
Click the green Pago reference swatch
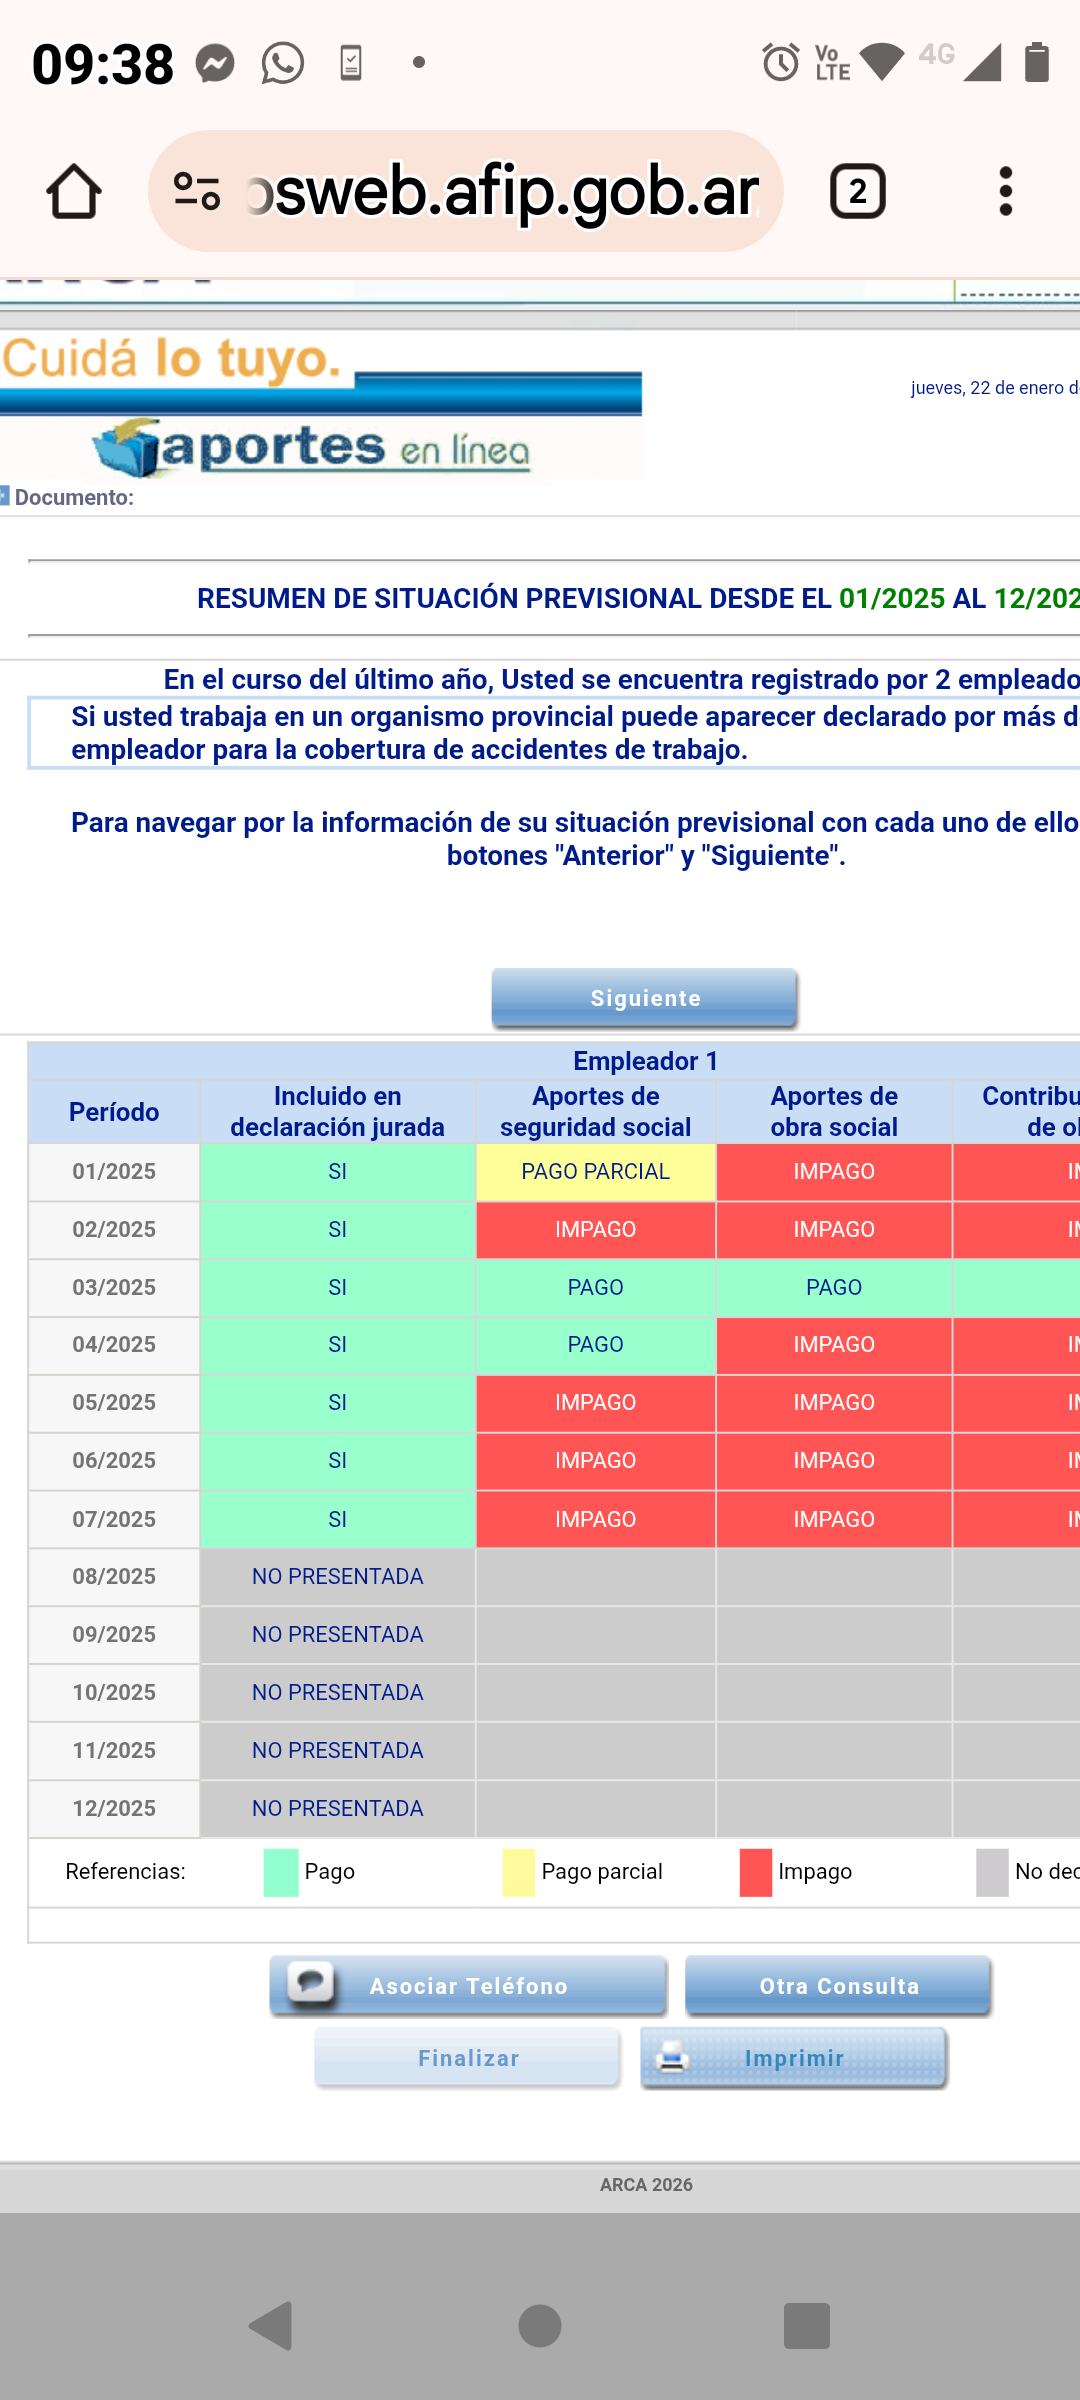click(281, 1872)
